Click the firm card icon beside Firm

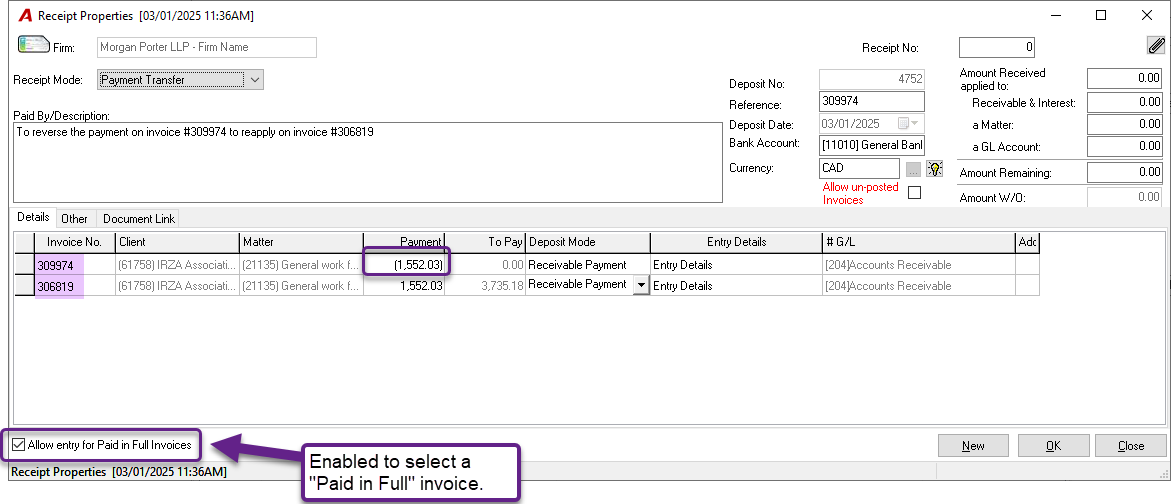coord(32,44)
